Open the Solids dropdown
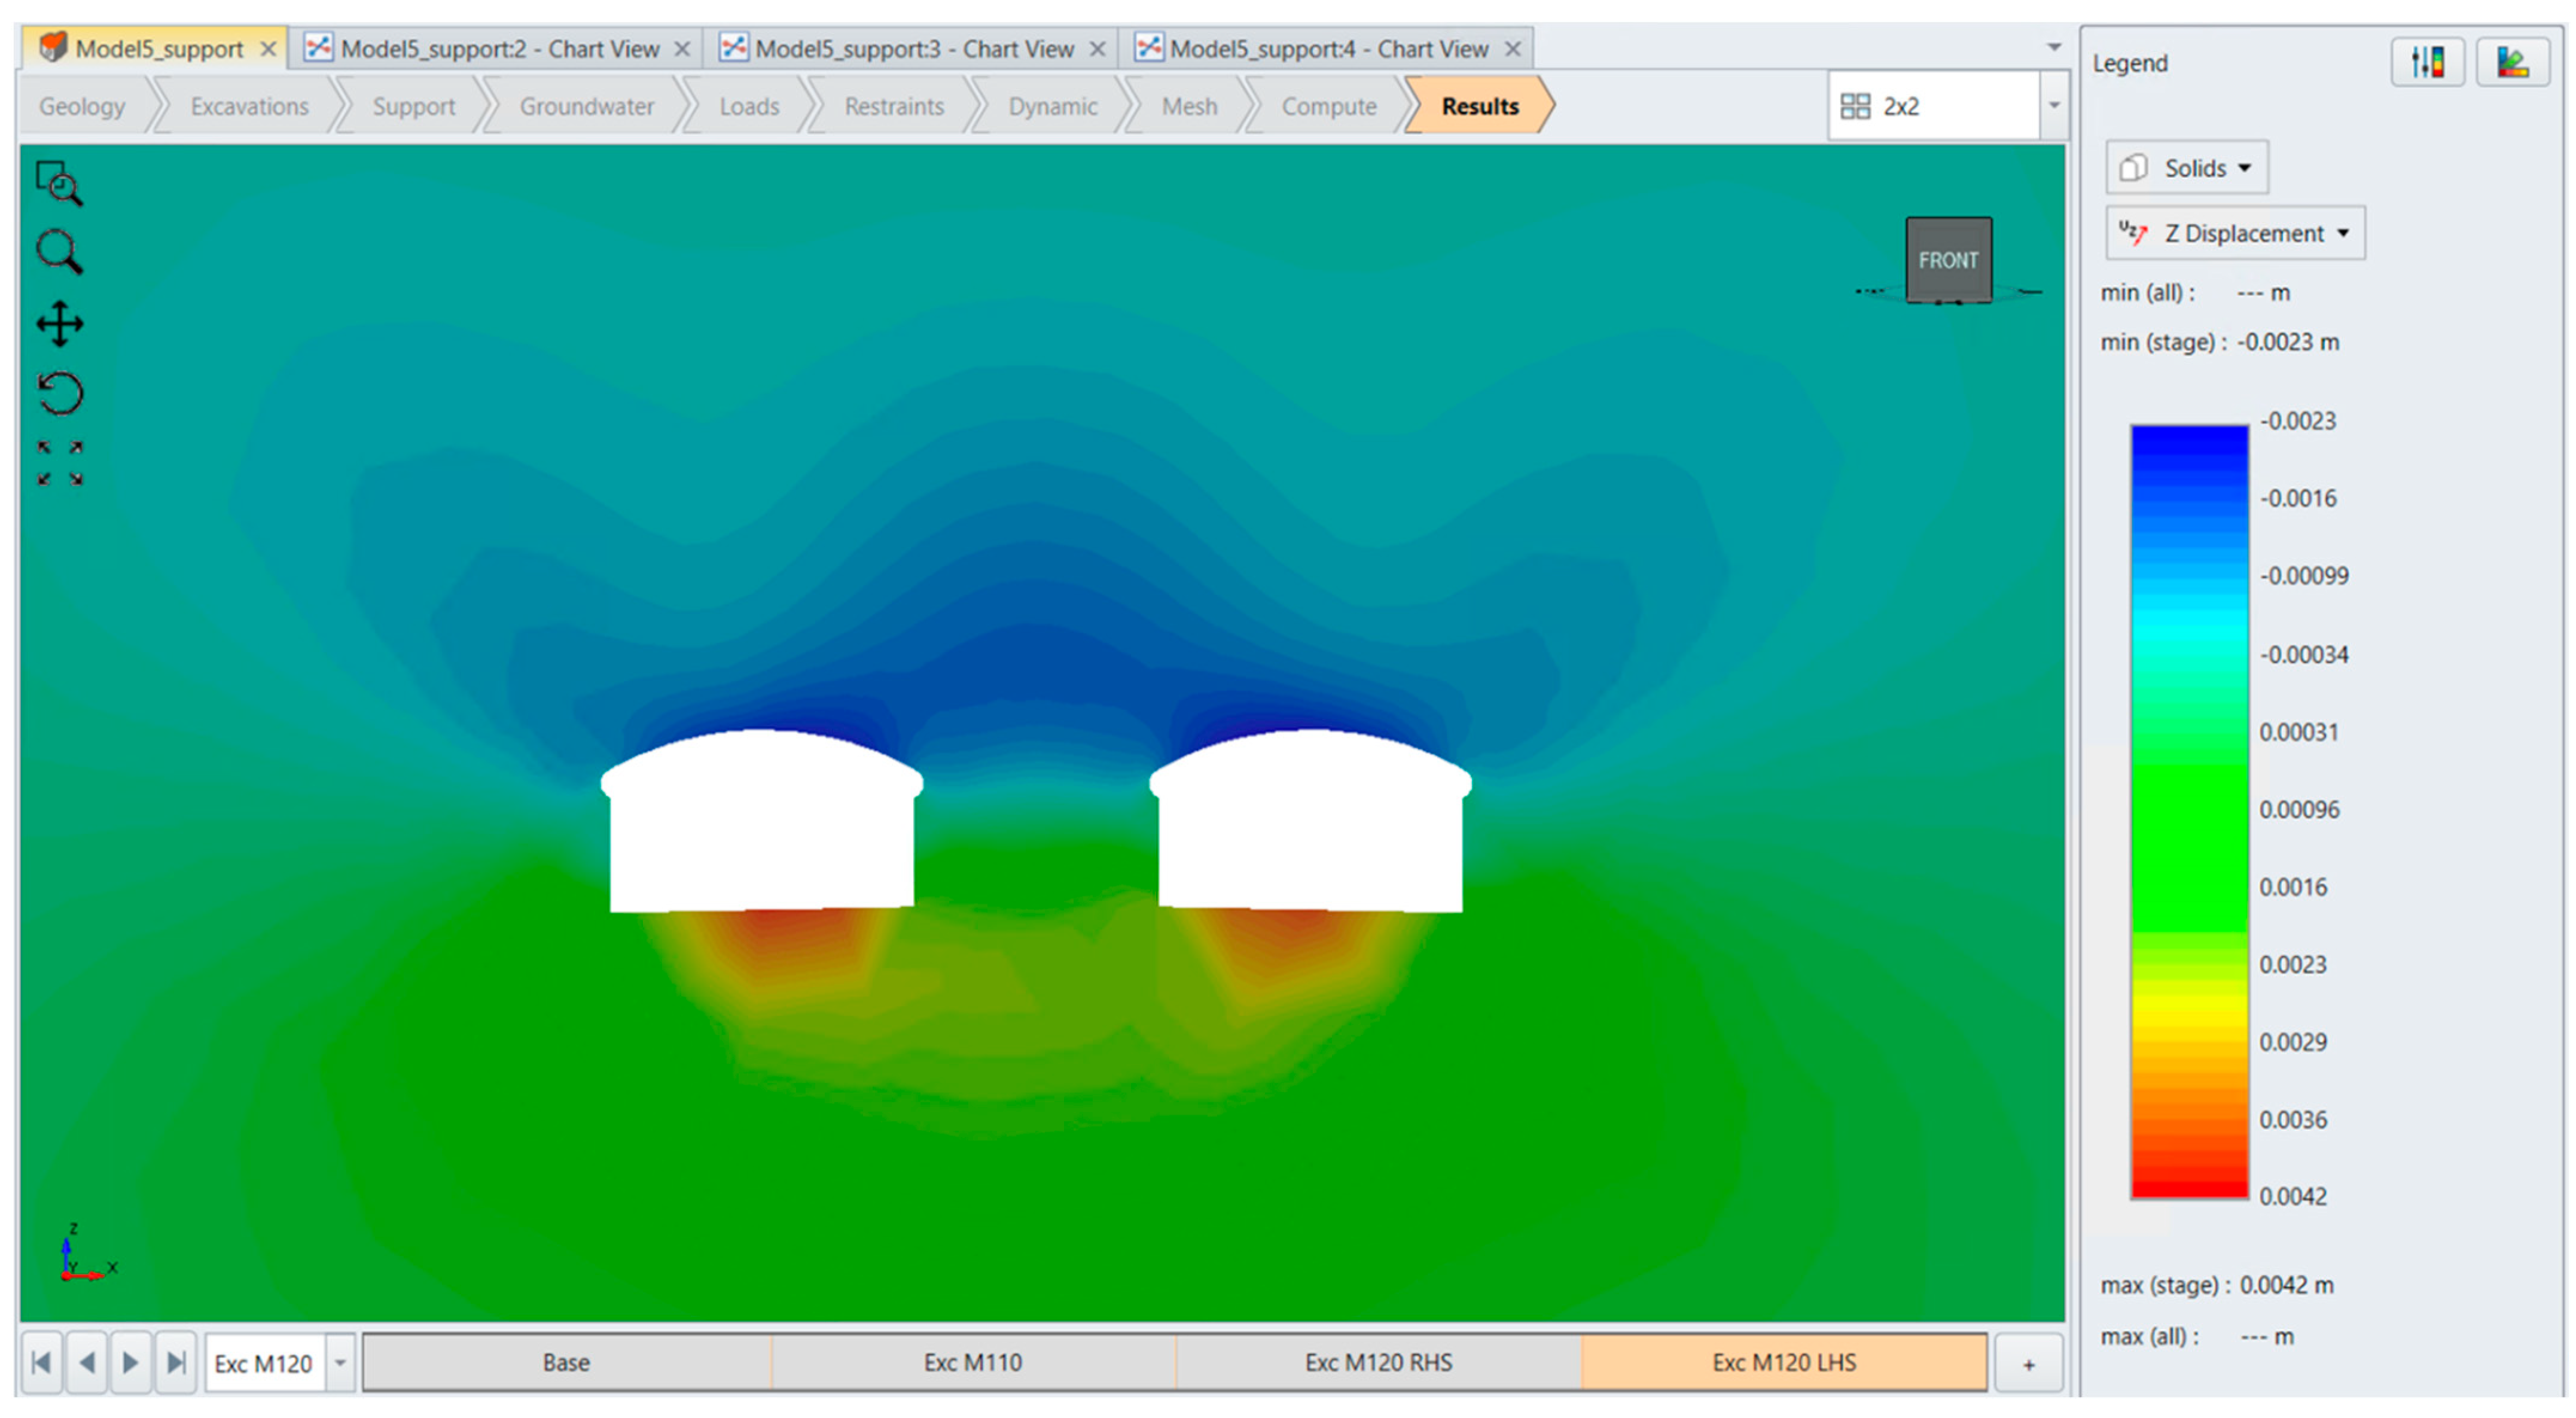 click(2187, 168)
